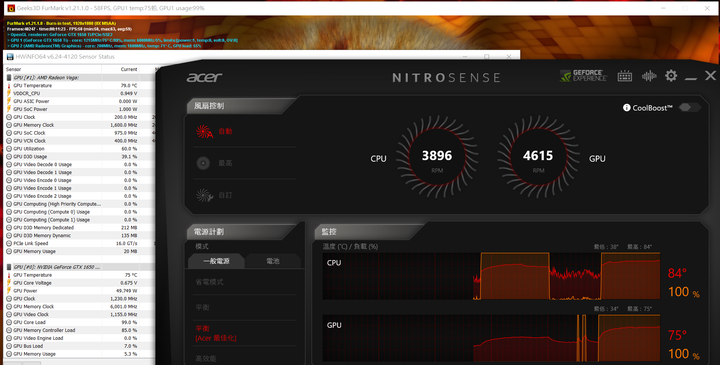720x365 pixels.
Task: Click icon next to PCIe Link Speed
Action: pos(9,243)
